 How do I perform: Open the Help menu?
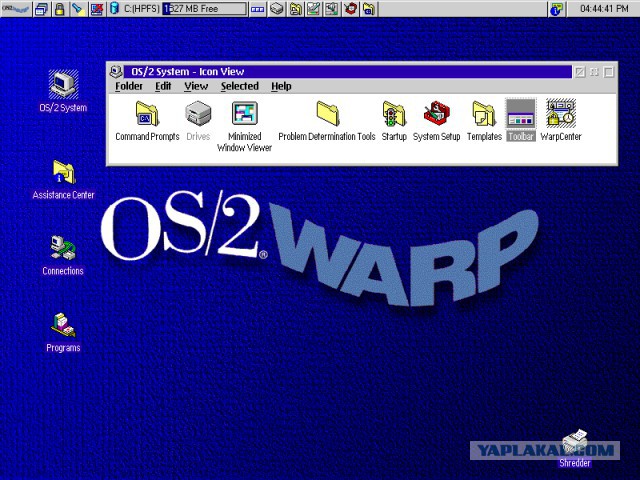coord(281,86)
